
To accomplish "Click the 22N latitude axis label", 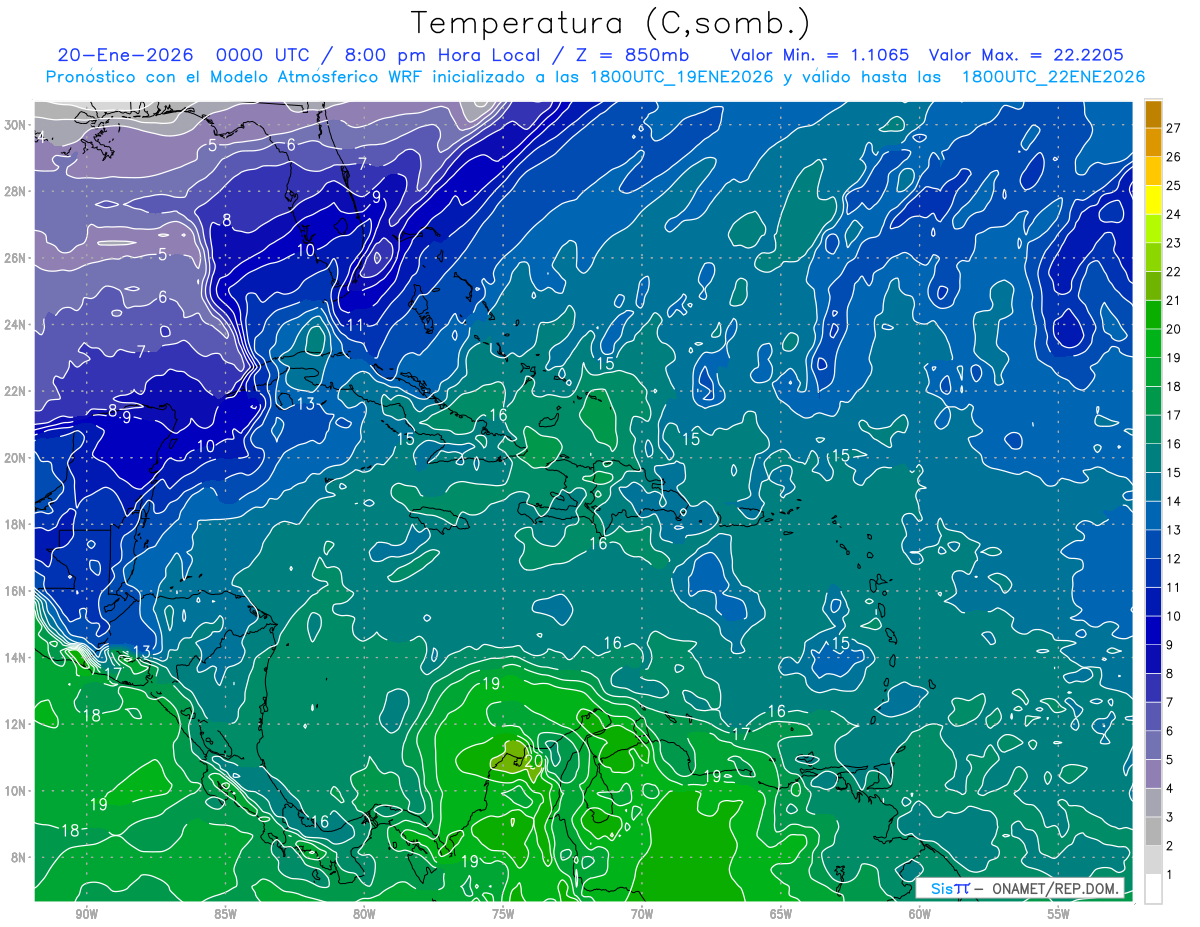I will (x=15, y=391).
